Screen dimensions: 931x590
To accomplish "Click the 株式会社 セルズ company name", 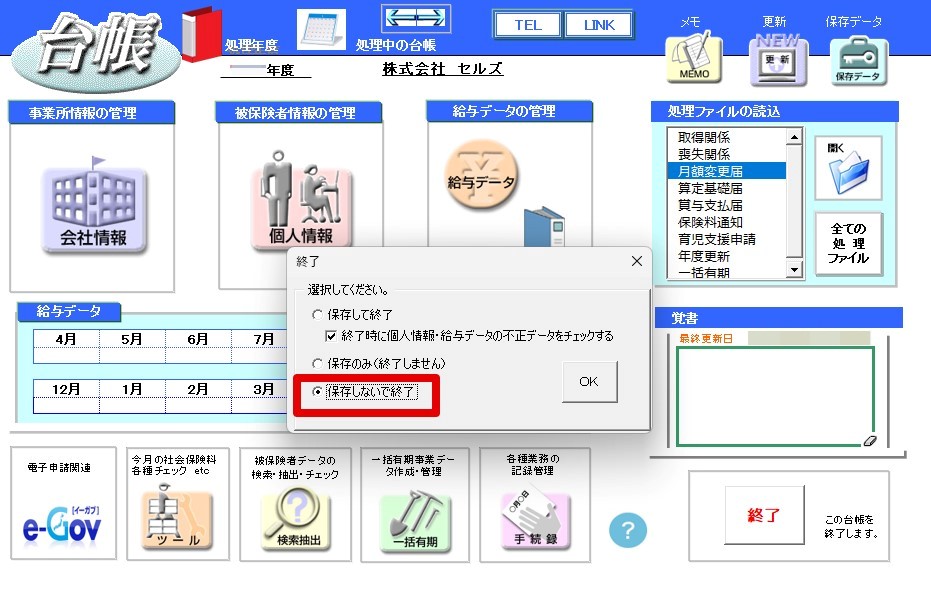I will (442, 69).
